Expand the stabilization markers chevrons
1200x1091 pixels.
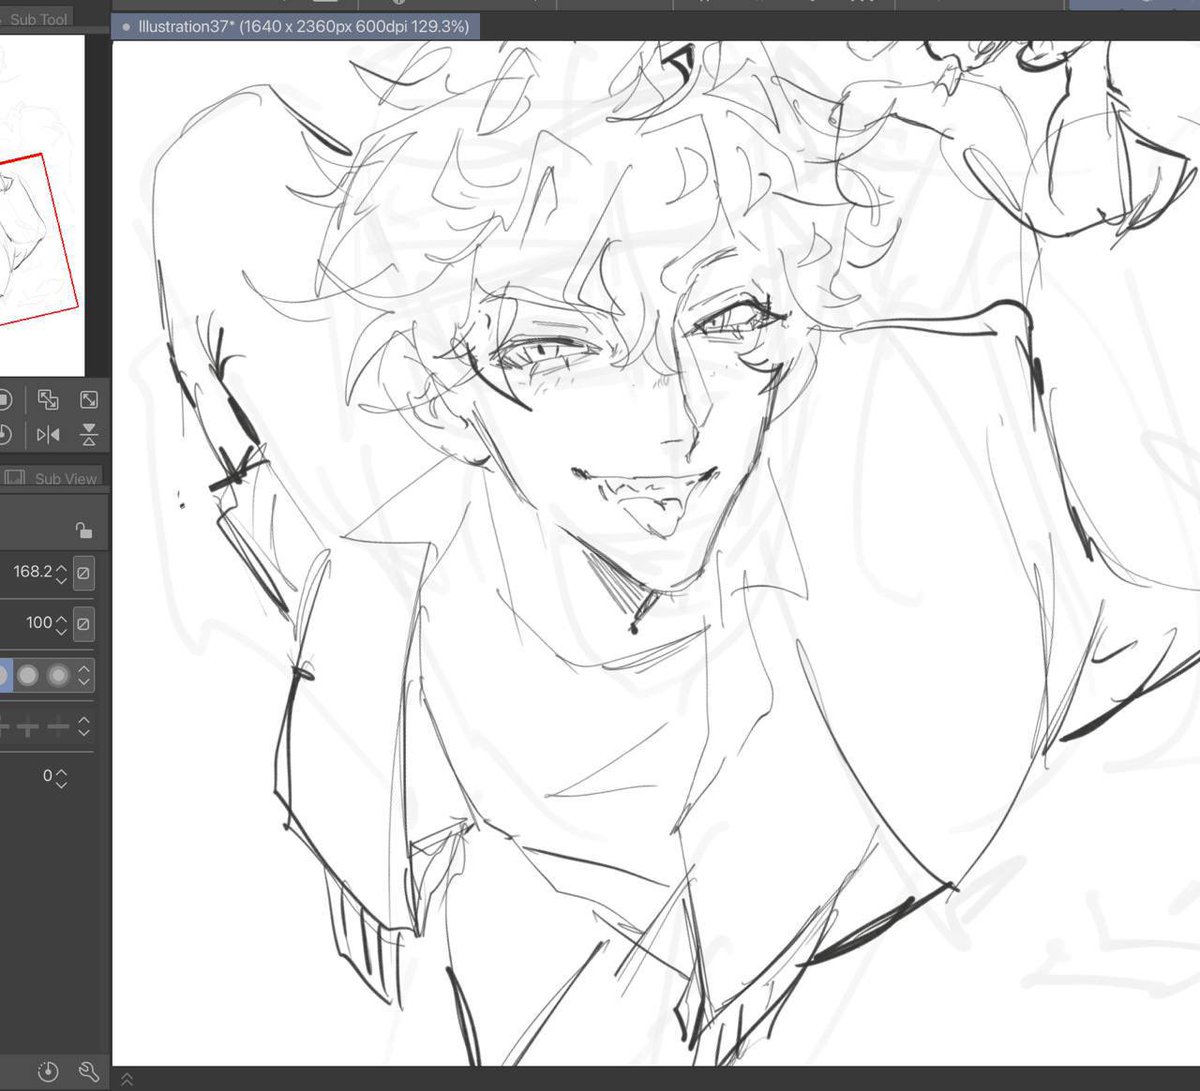pos(85,726)
